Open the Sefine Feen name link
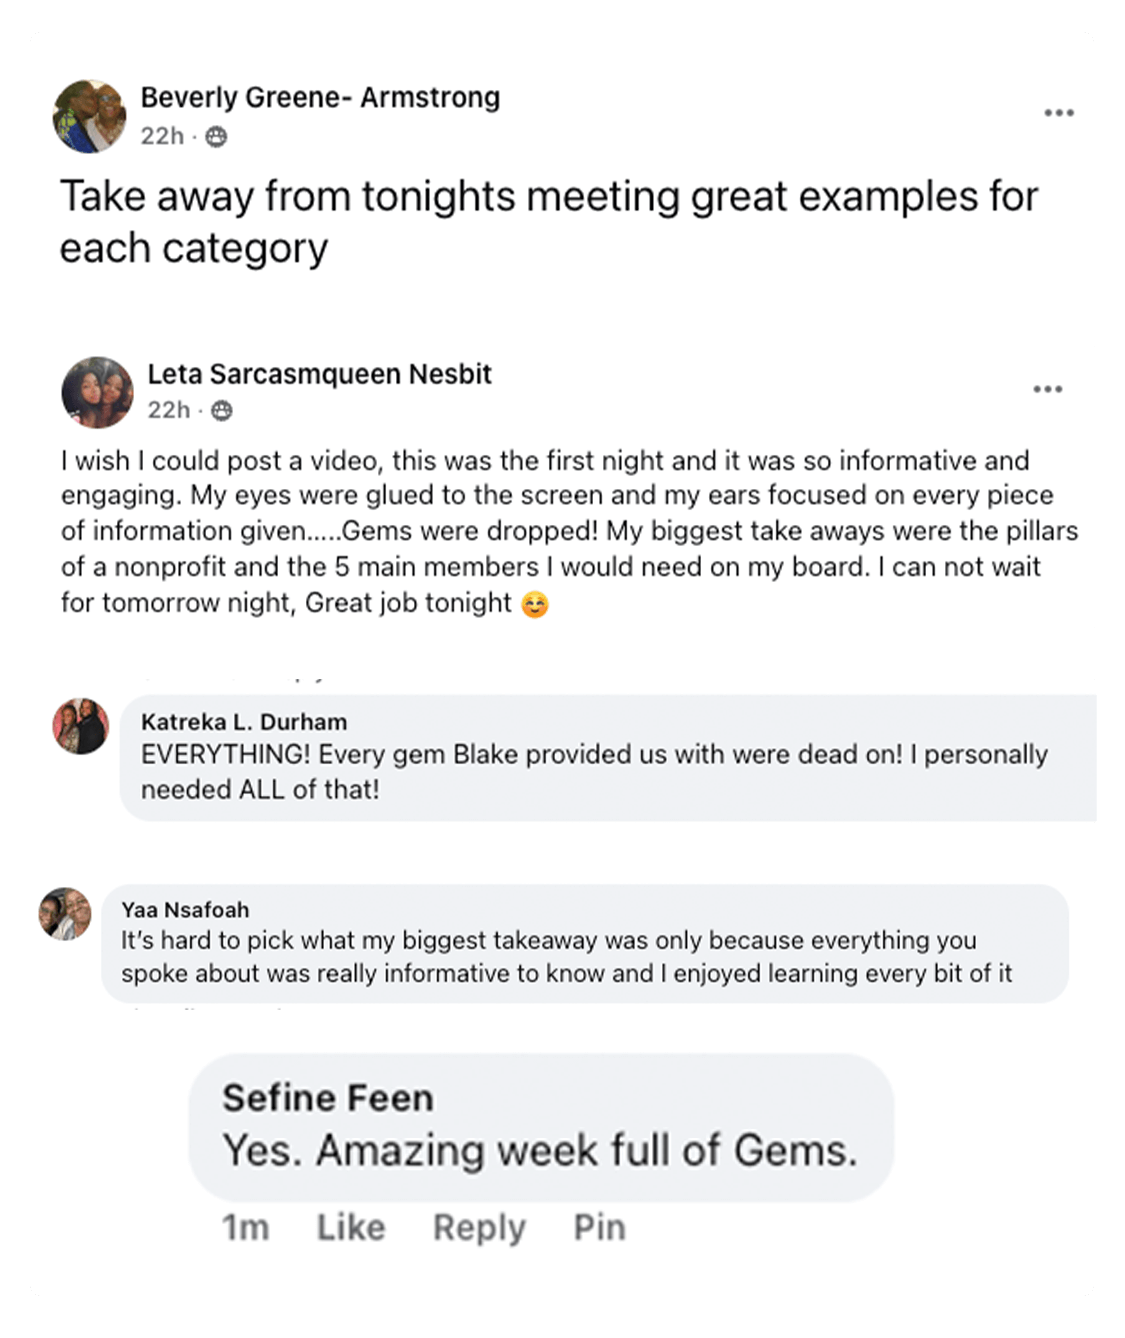This screenshot has height=1338, width=1125. click(328, 1098)
